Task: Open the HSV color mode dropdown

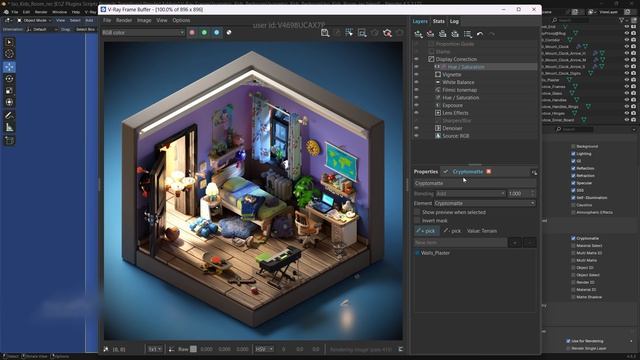Action: pyautogui.click(x=264, y=349)
